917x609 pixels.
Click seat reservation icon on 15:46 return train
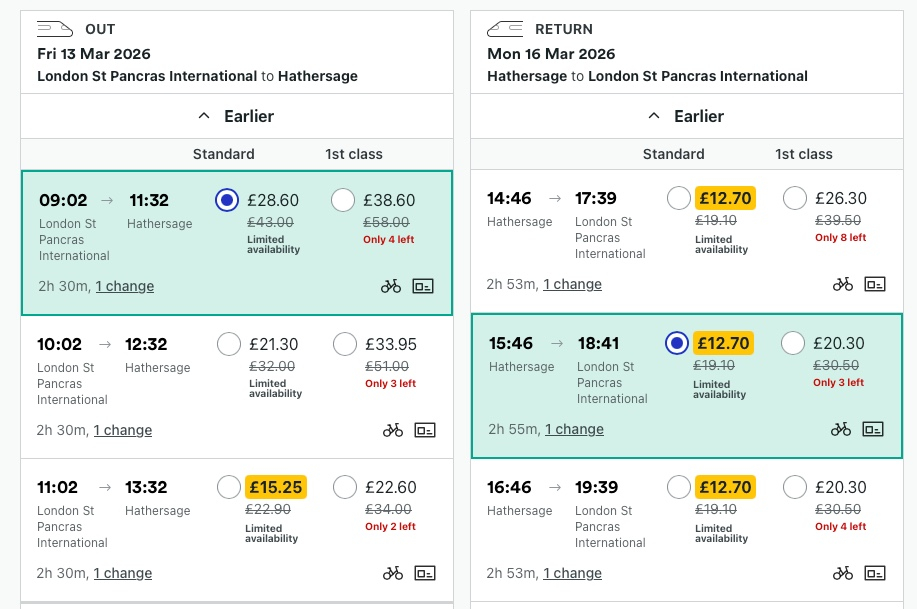coord(873,429)
